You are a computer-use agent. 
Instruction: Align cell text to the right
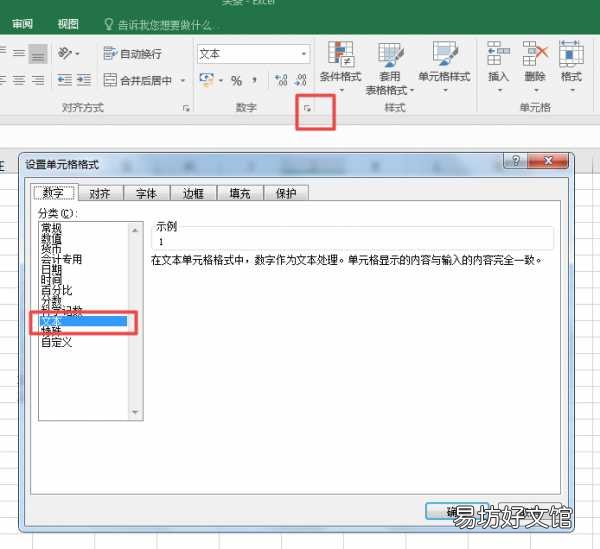pyautogui.click(x=38, y=80)
